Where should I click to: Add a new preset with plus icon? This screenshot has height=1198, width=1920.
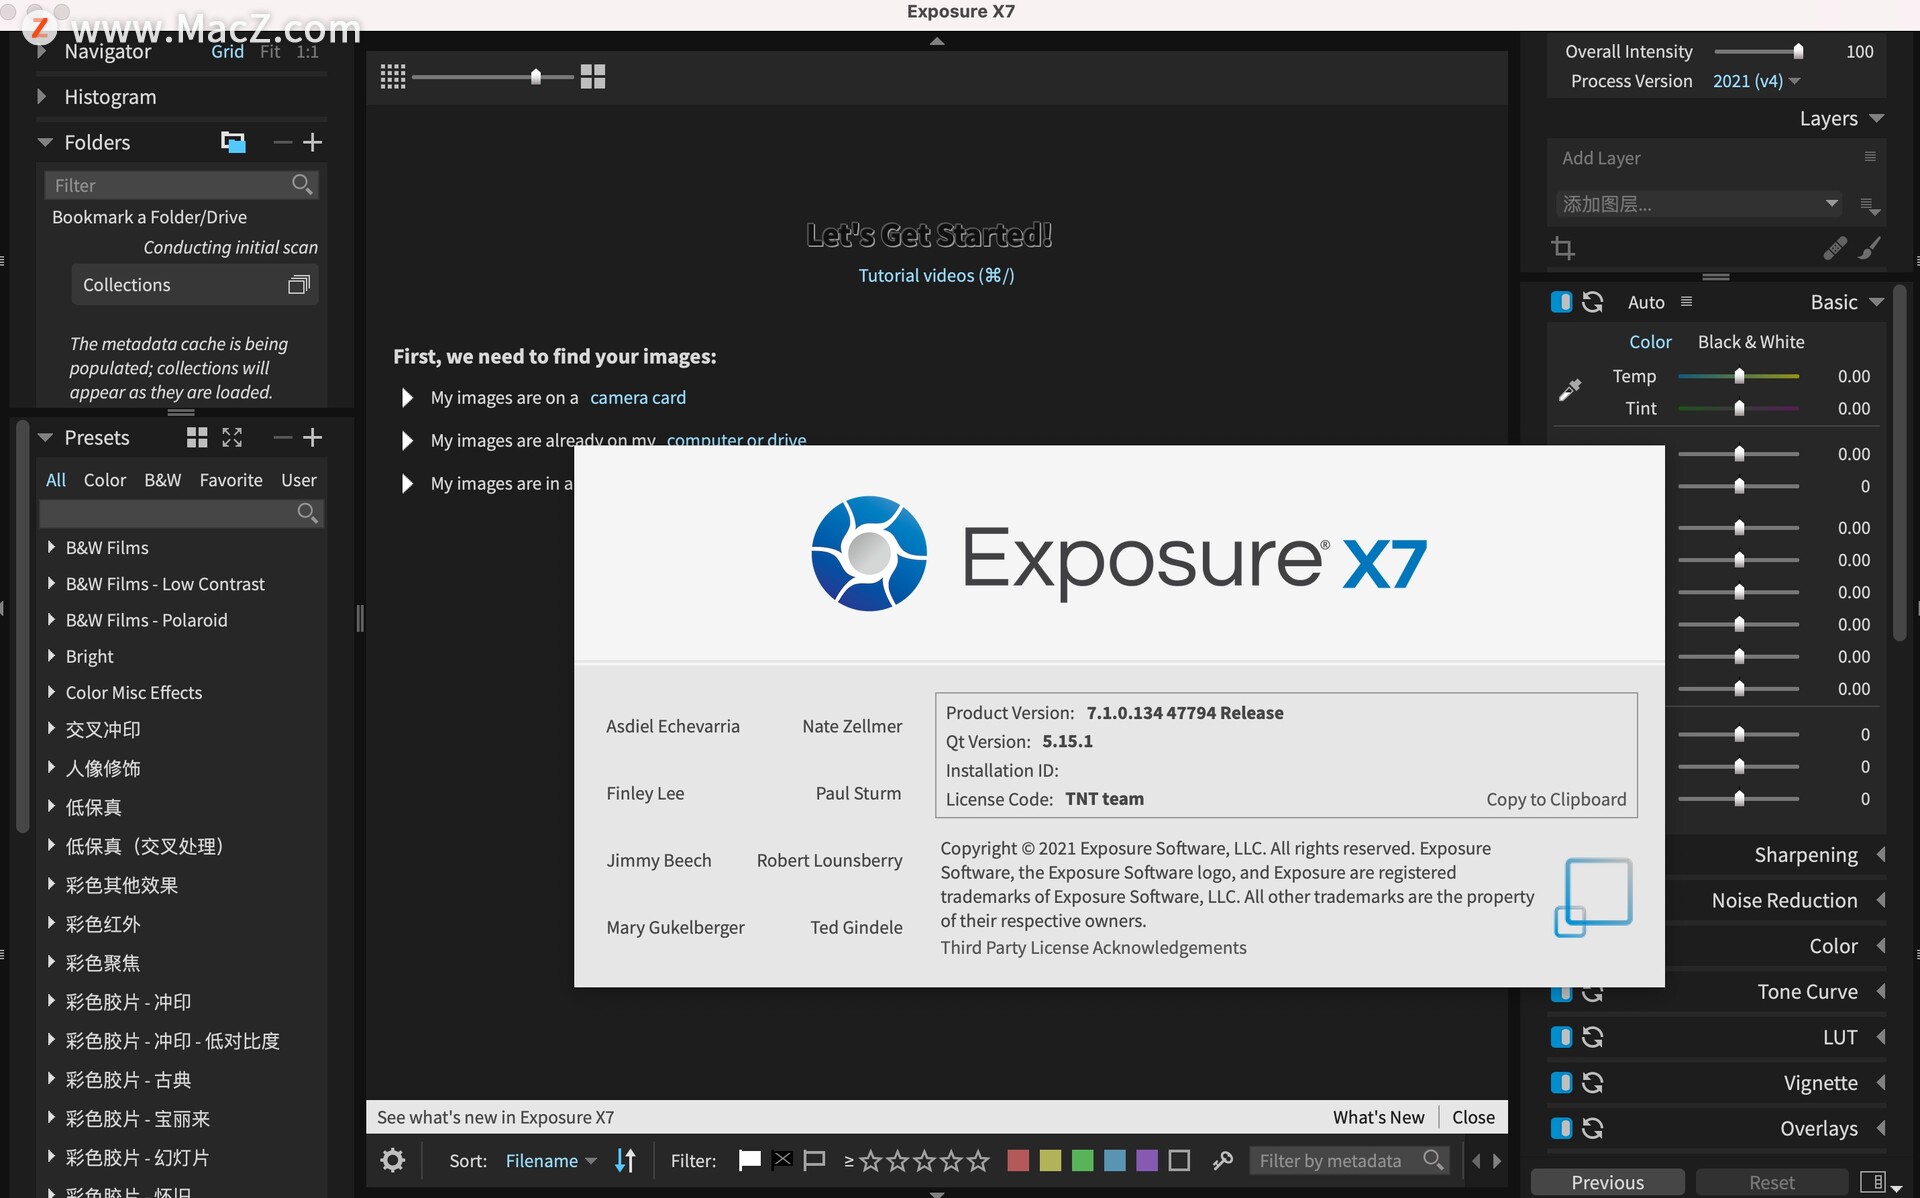tap(312, 437)
